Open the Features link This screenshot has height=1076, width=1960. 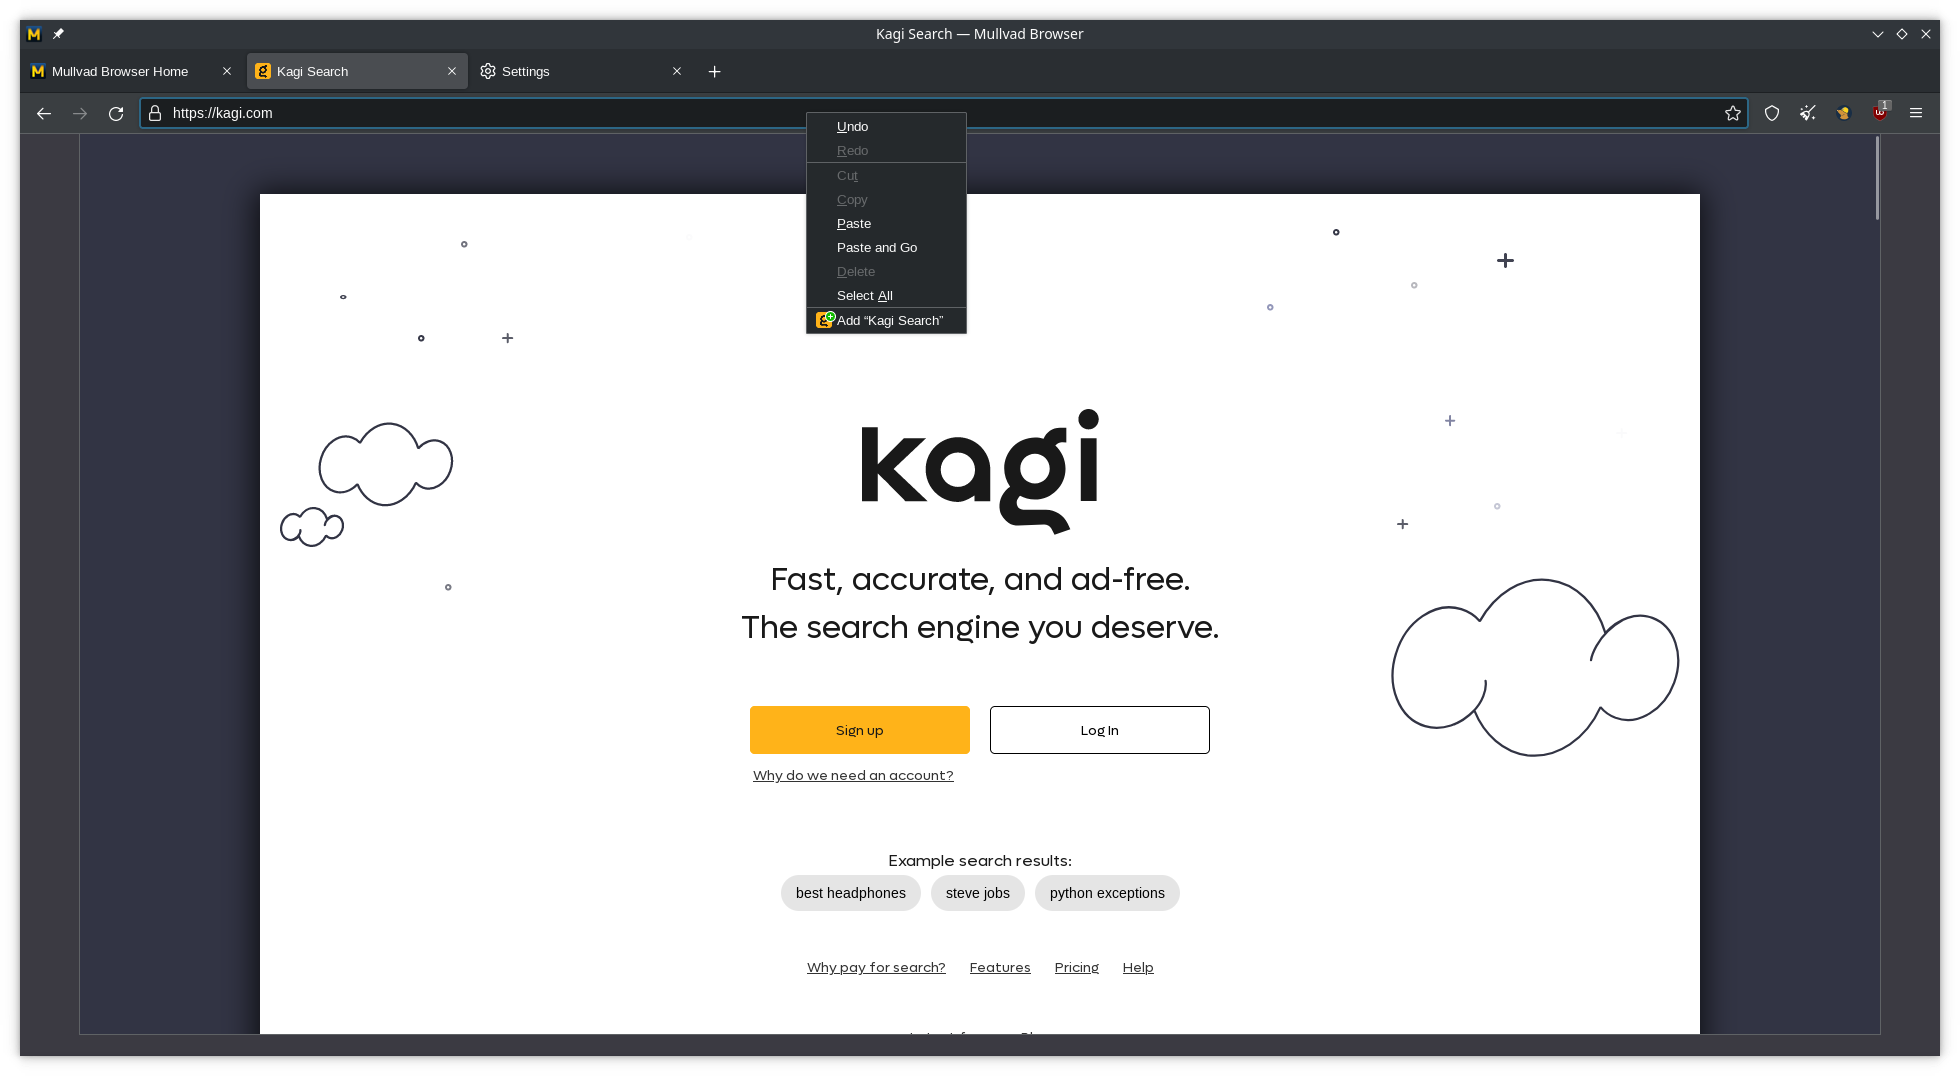coord(1000,967)
